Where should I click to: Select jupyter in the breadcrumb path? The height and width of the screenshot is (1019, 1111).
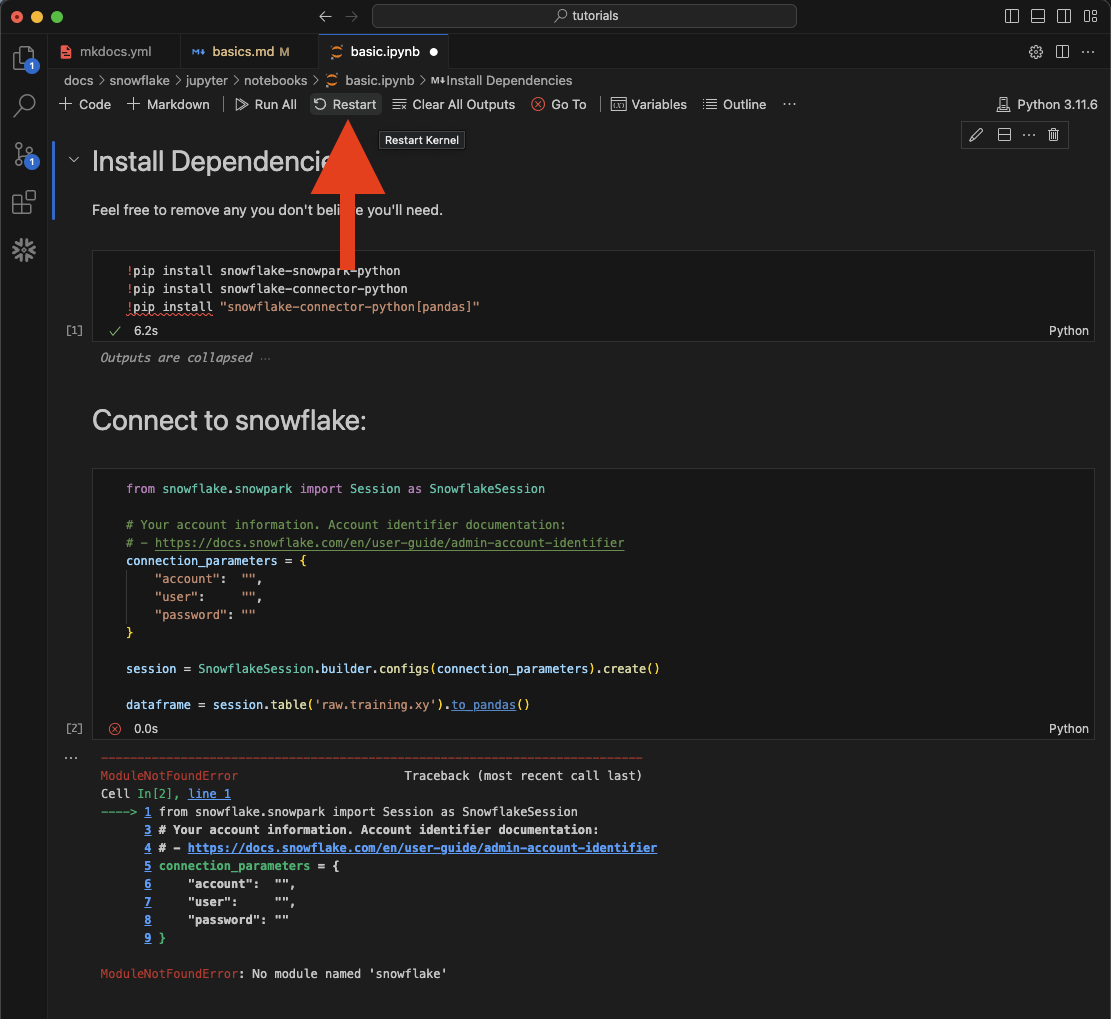coord(207,81)
